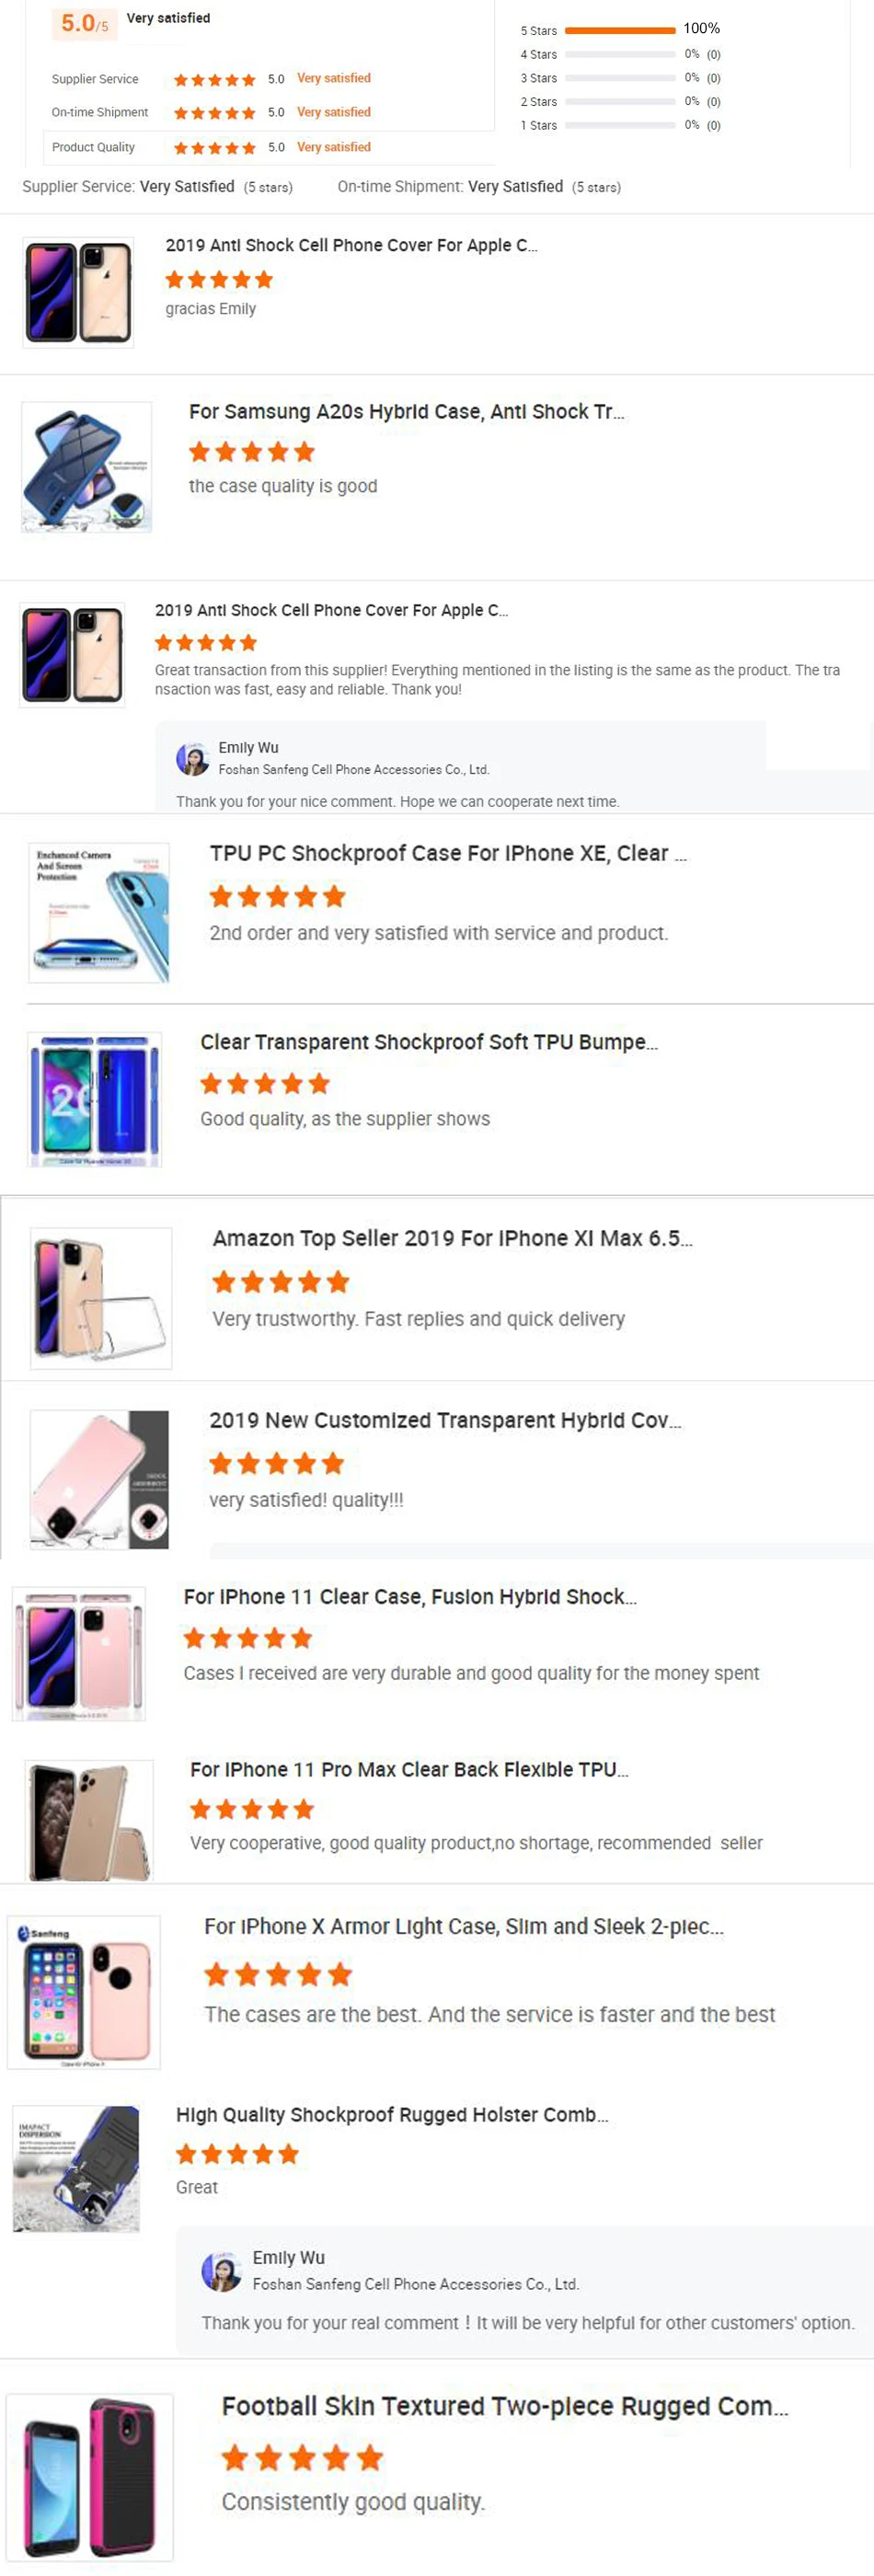Image resolution: width=874 pixels, height=2576 pixels.
Task: Open 2019 New Customized Transparent Hybrid title
Action: (445, 1420)
